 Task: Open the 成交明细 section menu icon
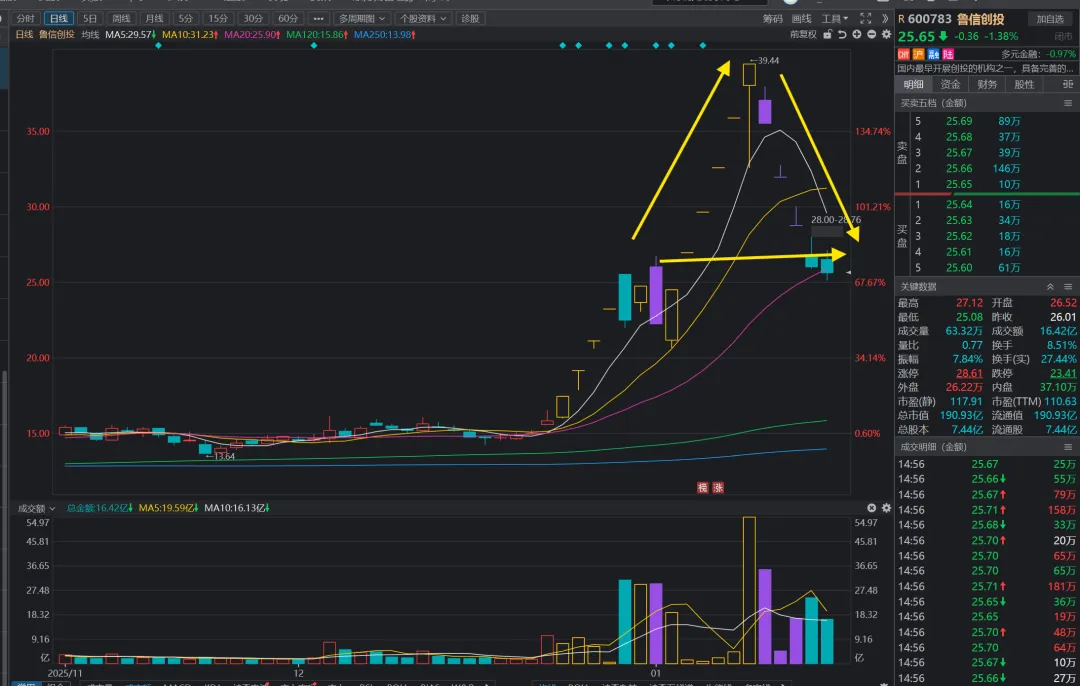point(1068,447)
